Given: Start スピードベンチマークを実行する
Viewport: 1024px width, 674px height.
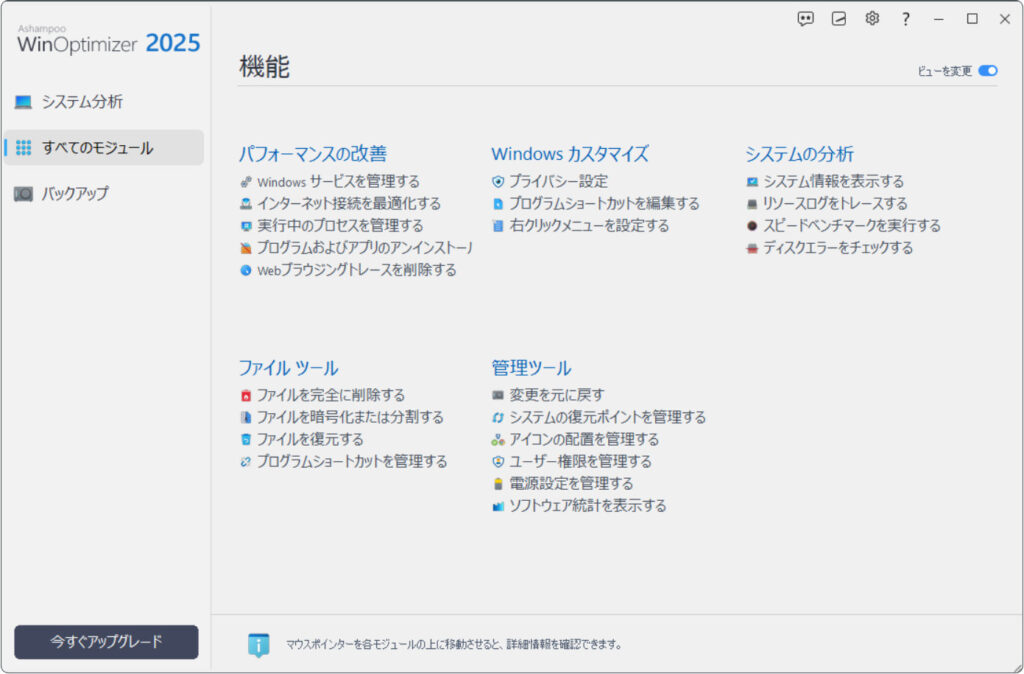Looking at the screenshot, I should [852, 226].
